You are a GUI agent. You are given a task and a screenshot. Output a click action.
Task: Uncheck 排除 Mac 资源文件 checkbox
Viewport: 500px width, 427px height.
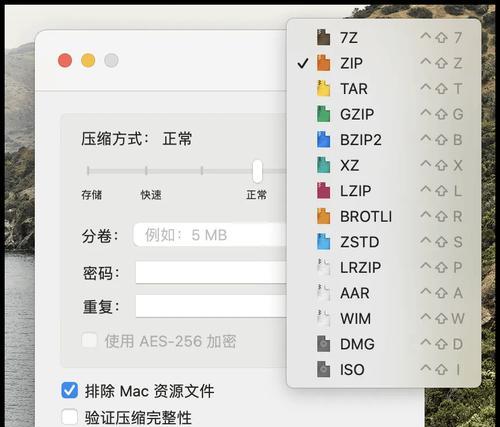[x=70, y=391]
